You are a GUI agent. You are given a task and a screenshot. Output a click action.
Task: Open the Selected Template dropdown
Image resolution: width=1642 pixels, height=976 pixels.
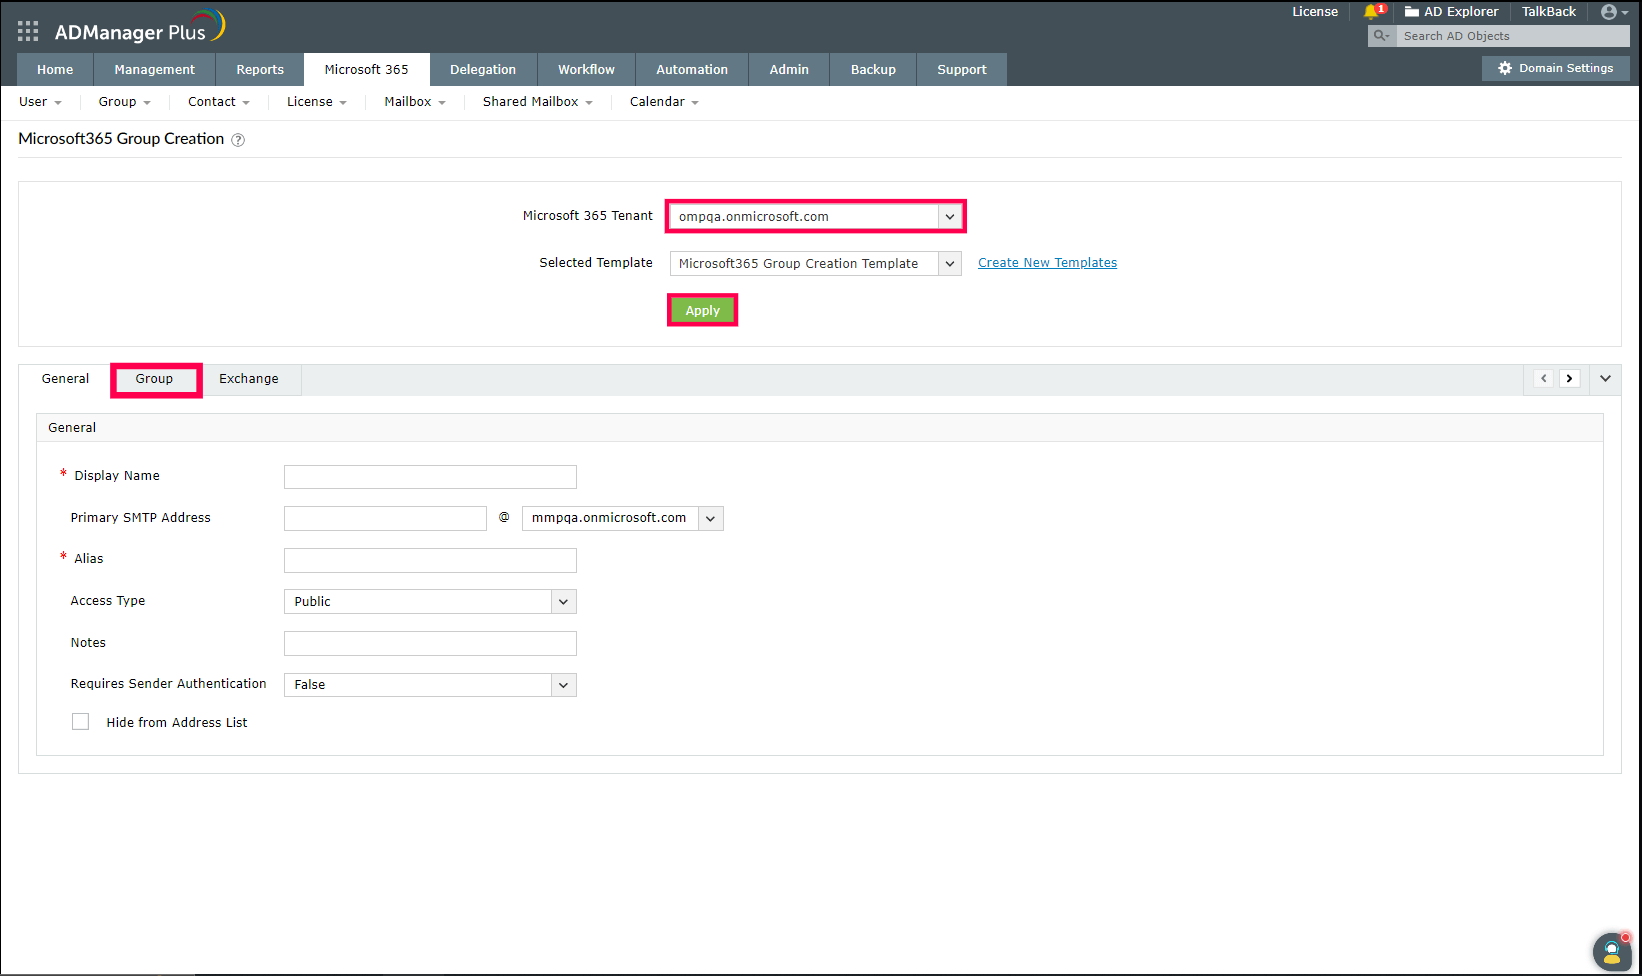click(x=816, y=263)
